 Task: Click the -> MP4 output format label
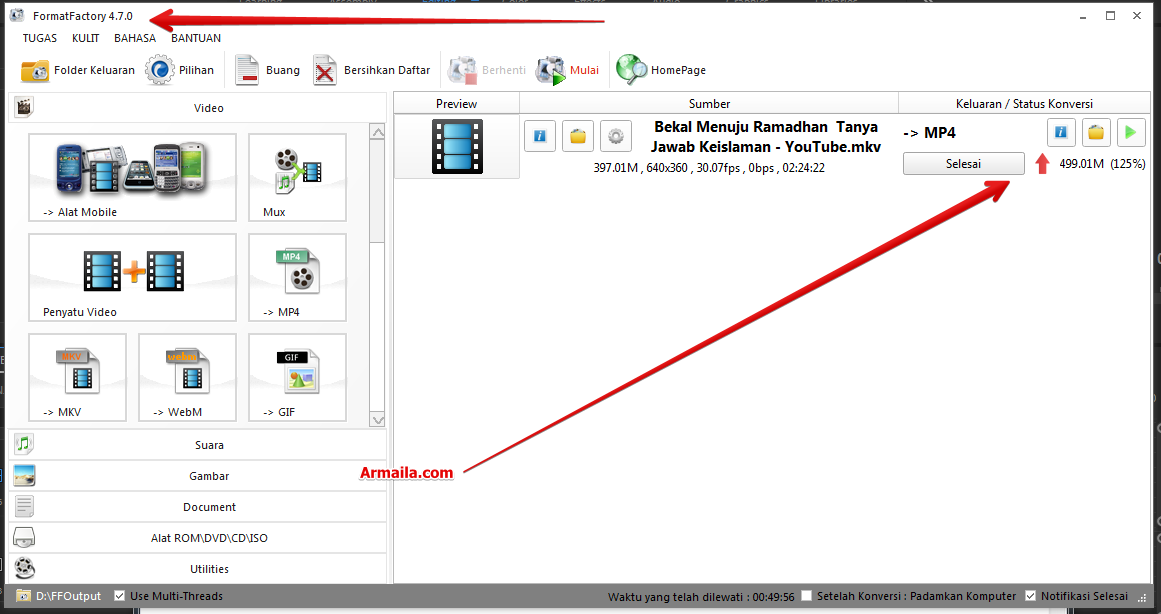(x=929, y=133)
